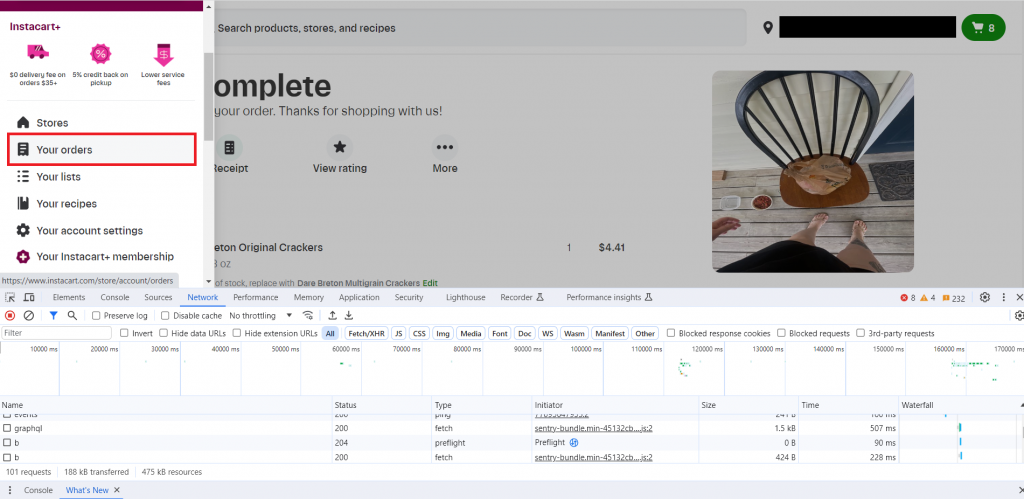The height and width of the screenshot is (499, 1024).
Task: Filter requests by JS
Action: 399,333
